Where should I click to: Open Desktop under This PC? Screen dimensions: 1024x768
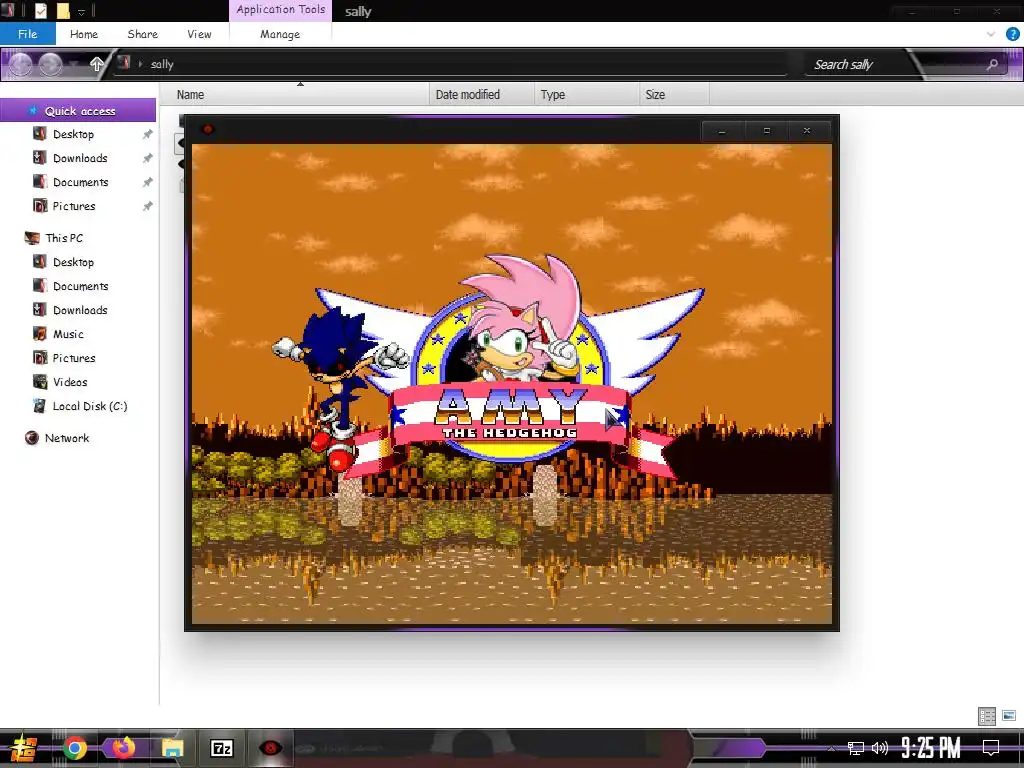73,263
